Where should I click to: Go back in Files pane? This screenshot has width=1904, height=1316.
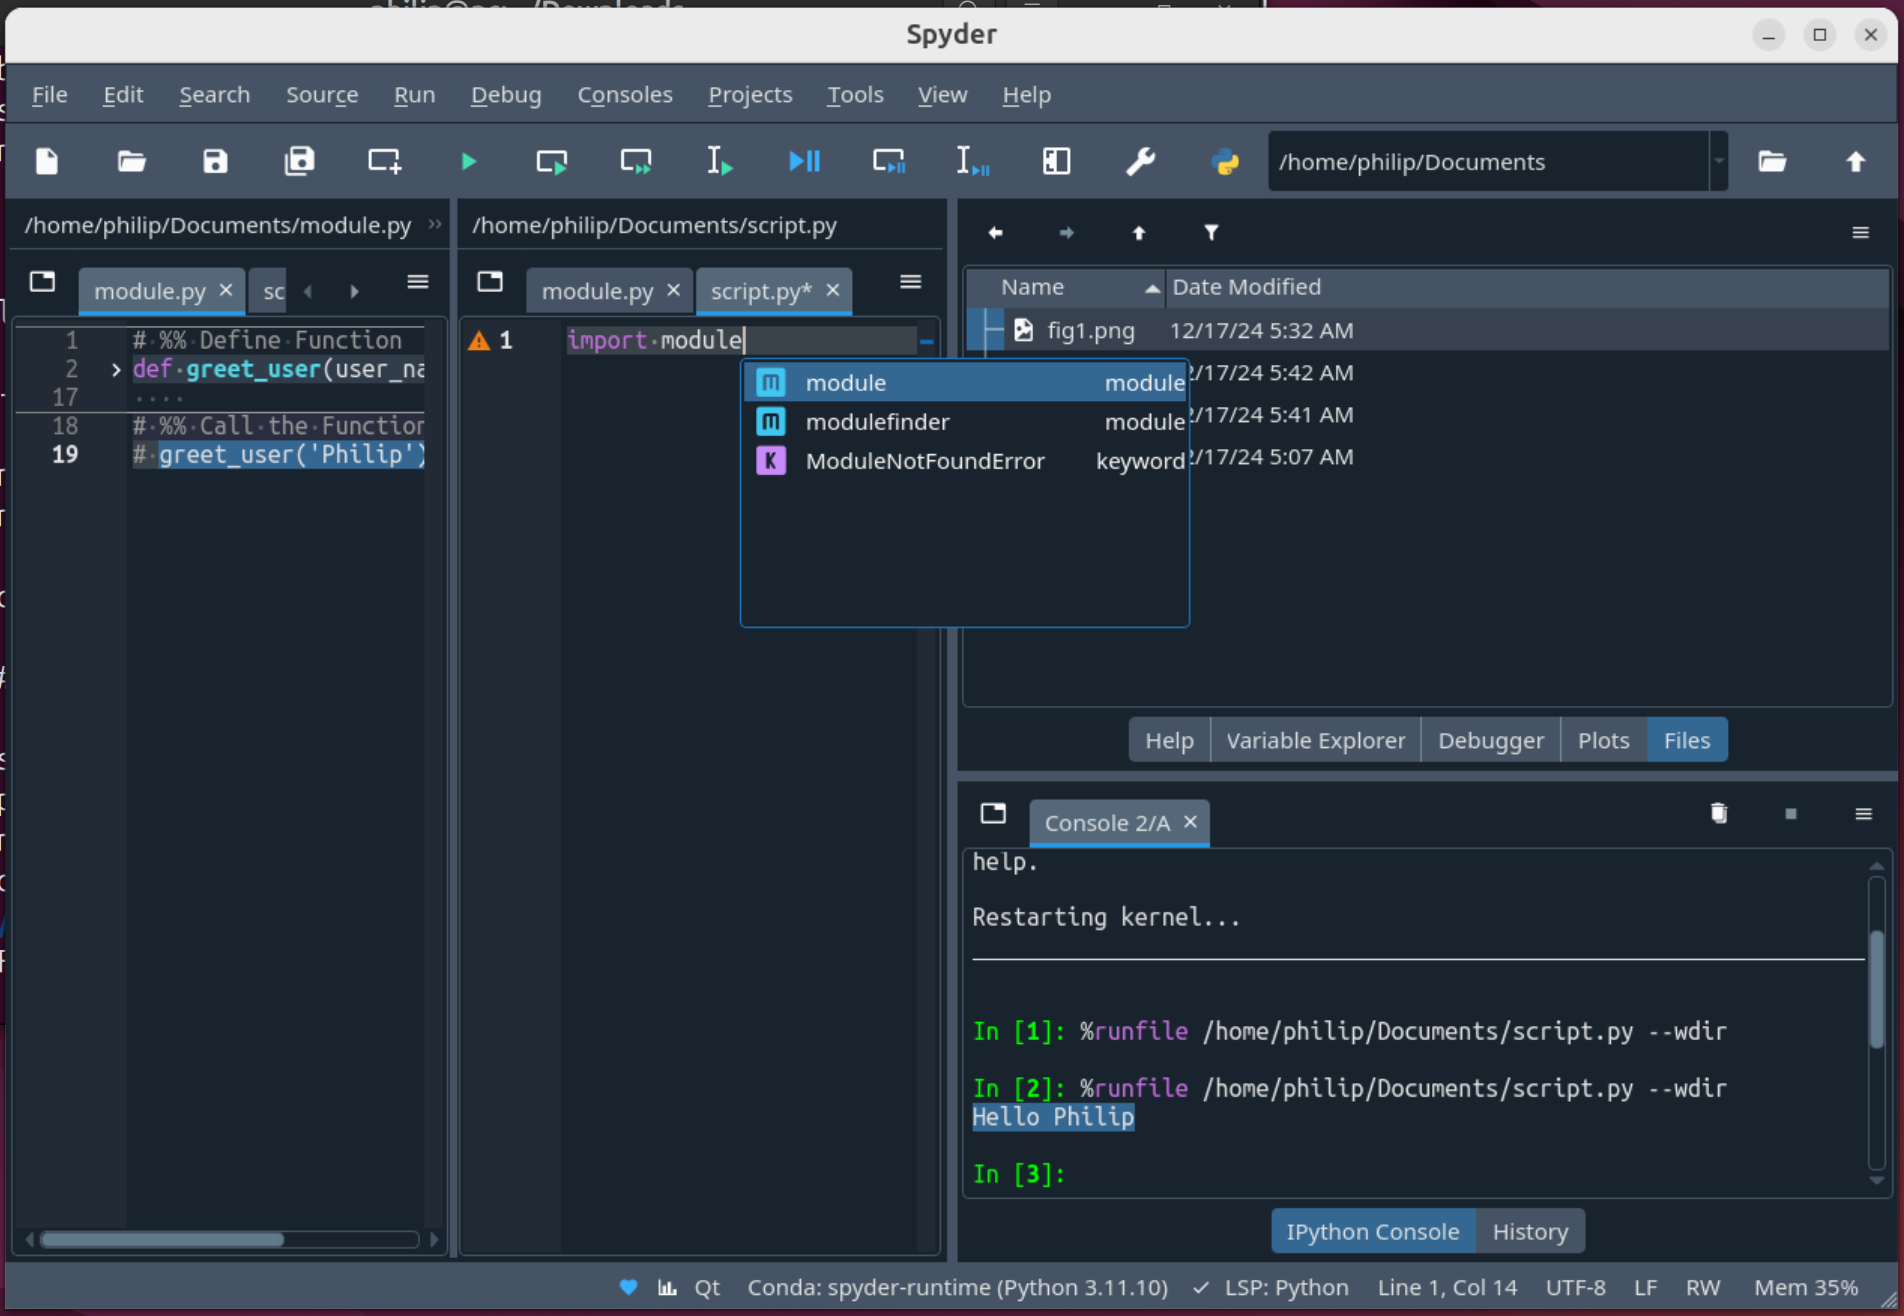tap(995, 233)
